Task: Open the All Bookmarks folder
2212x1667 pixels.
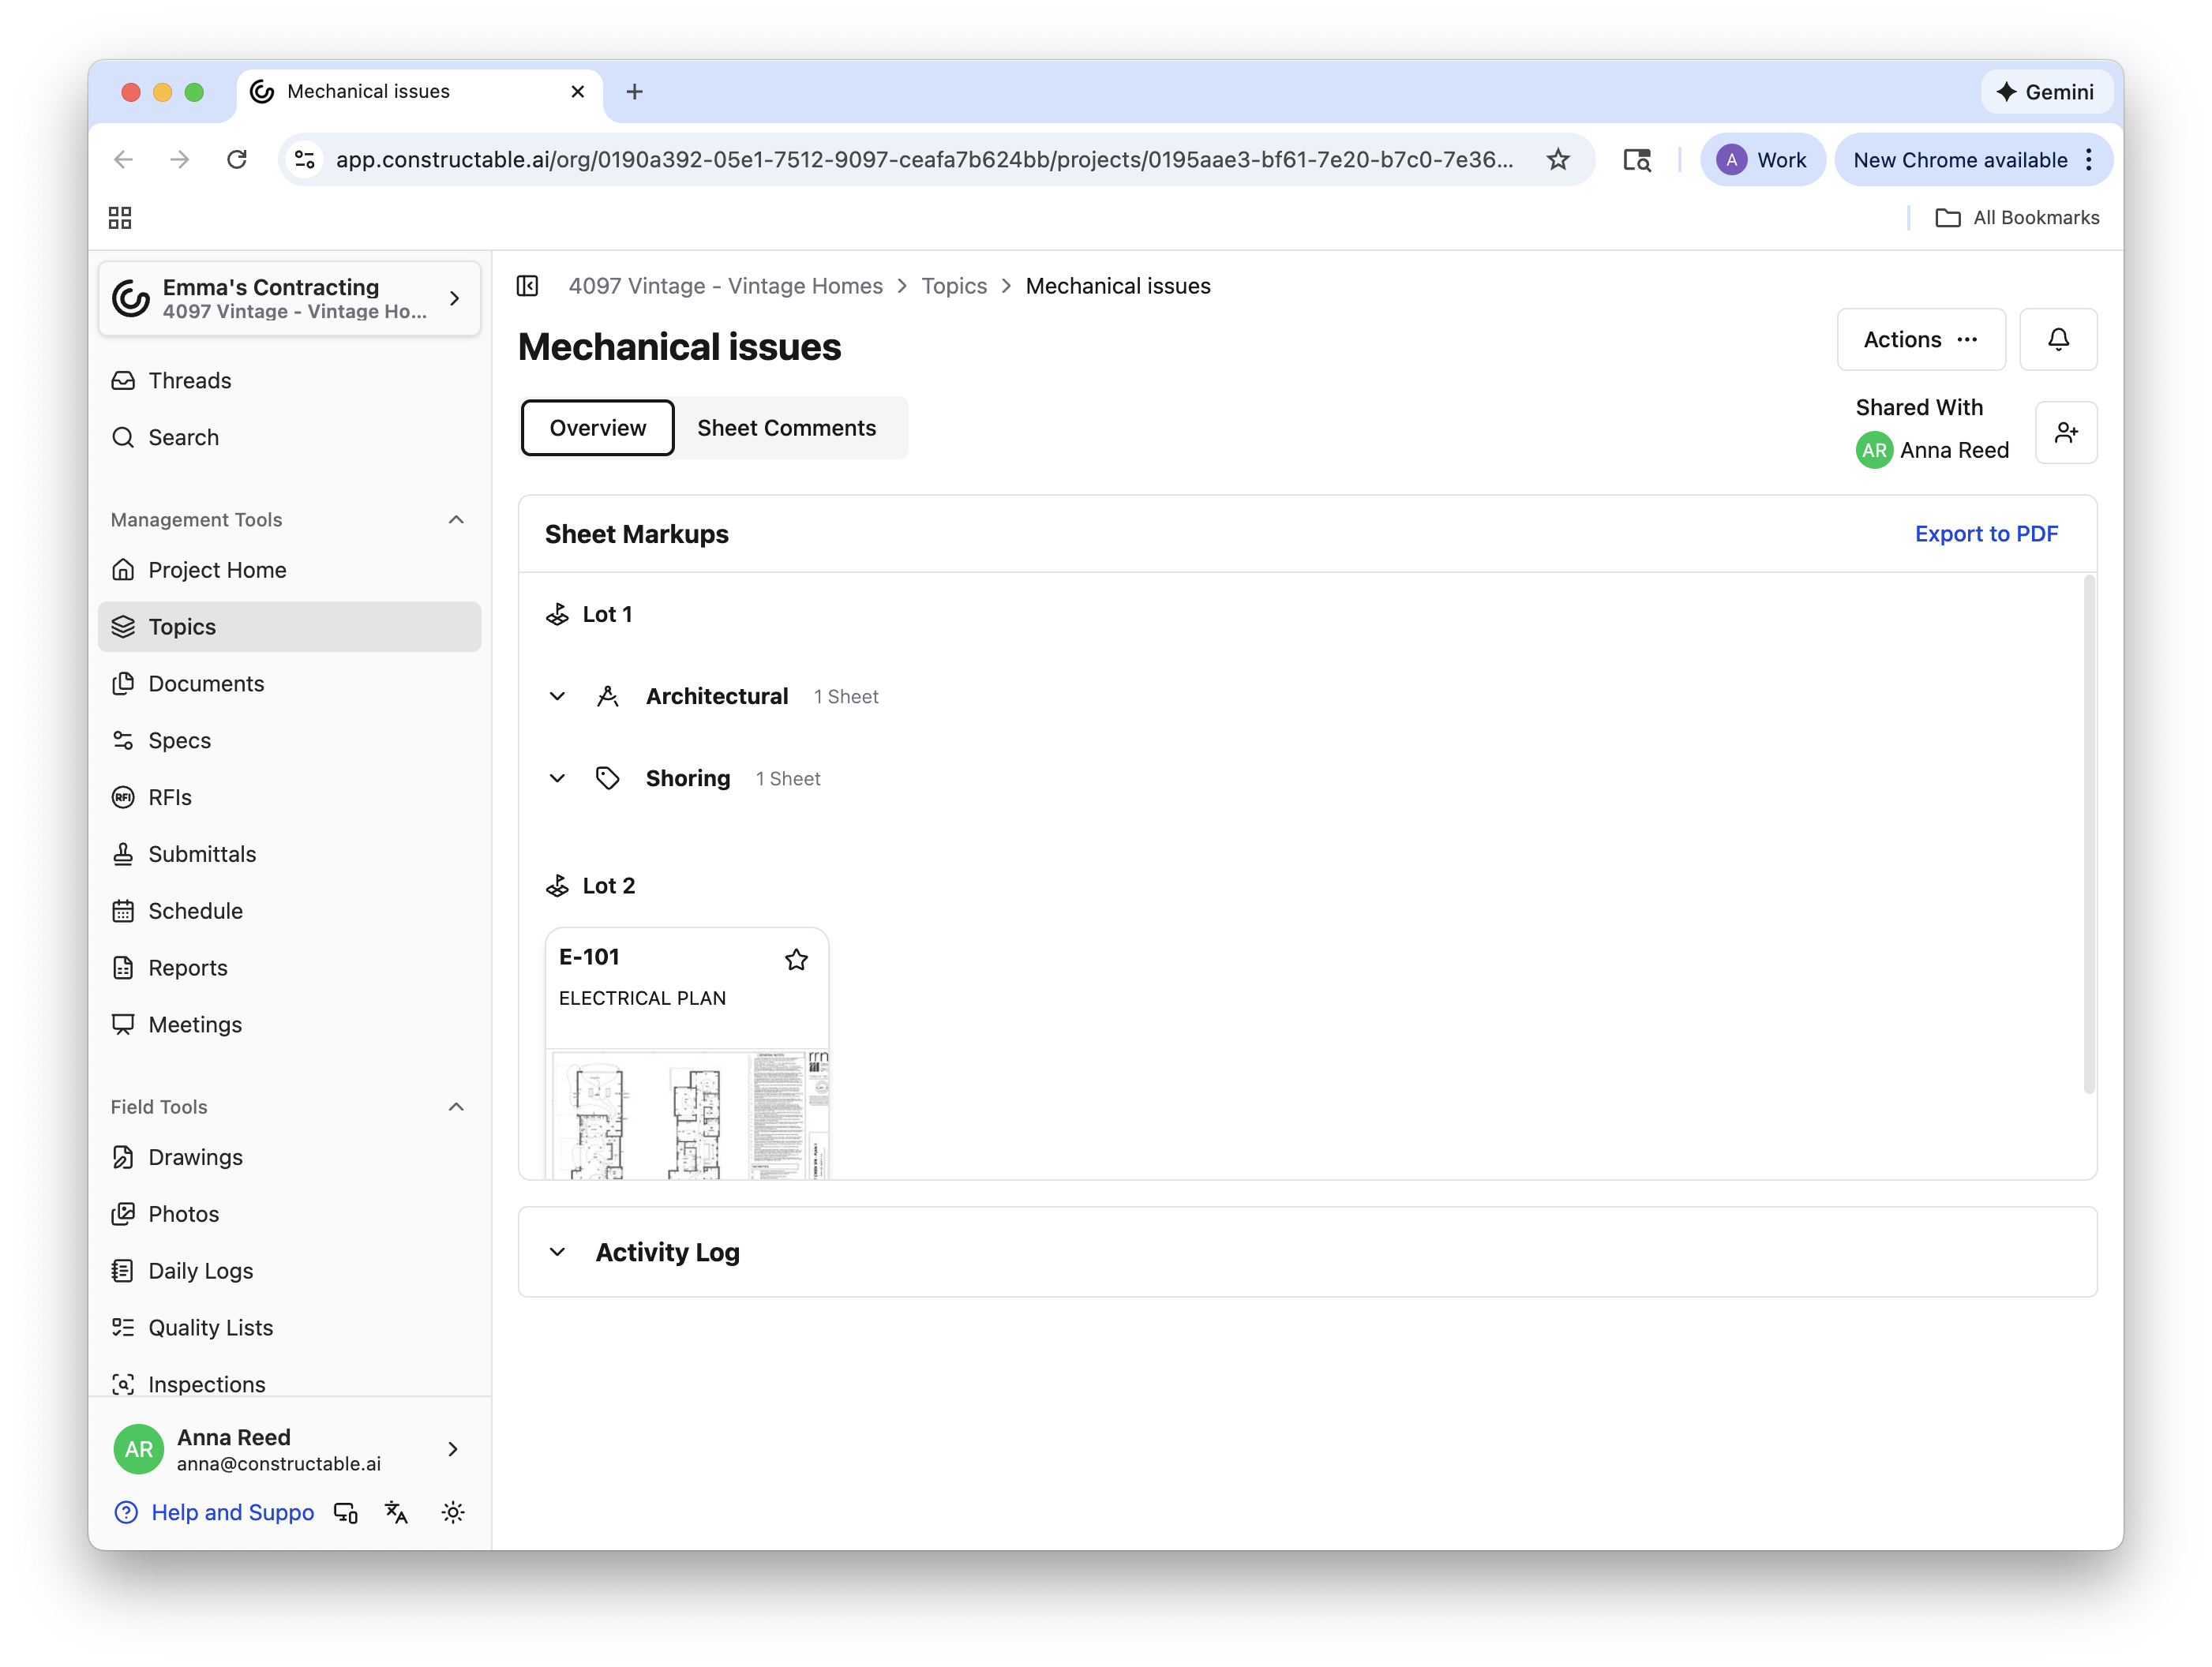Action: [2017, 218]
